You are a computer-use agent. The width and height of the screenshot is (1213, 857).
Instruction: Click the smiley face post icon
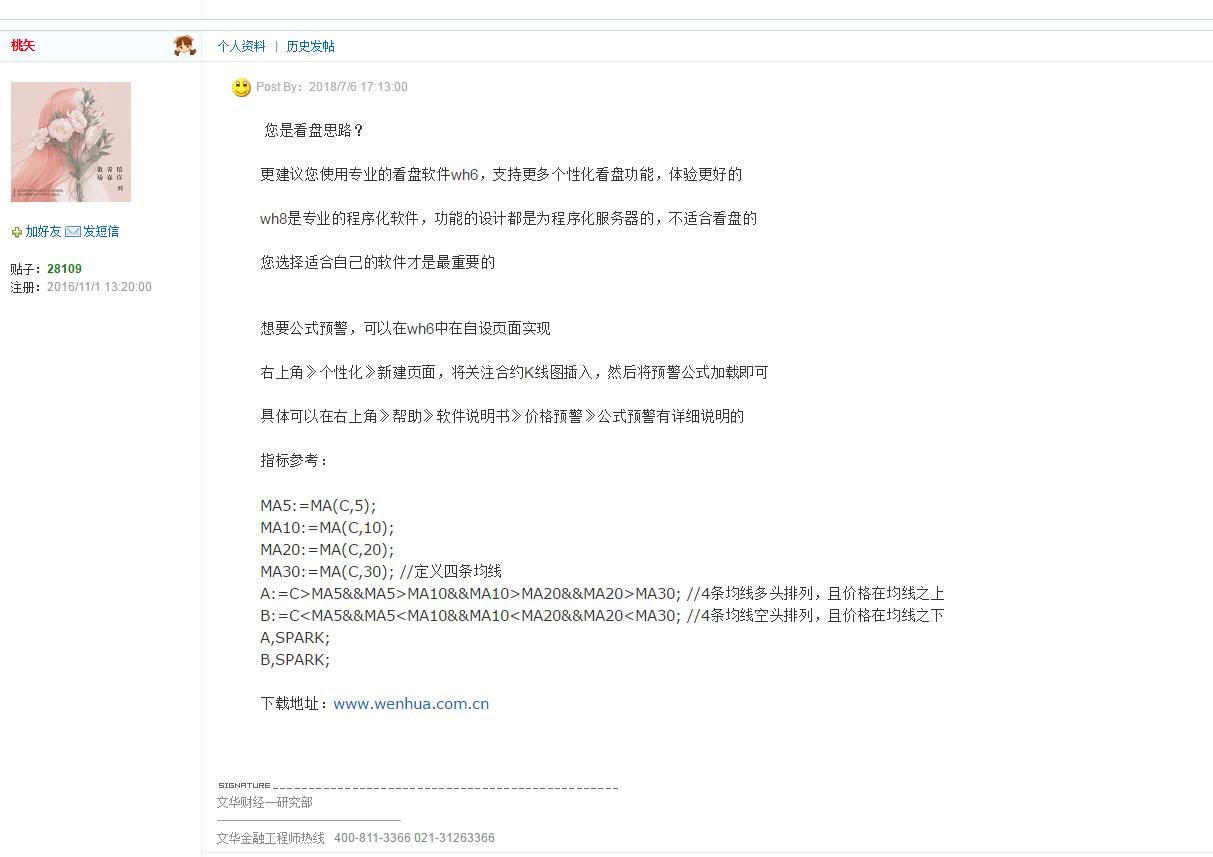[241, 88]
